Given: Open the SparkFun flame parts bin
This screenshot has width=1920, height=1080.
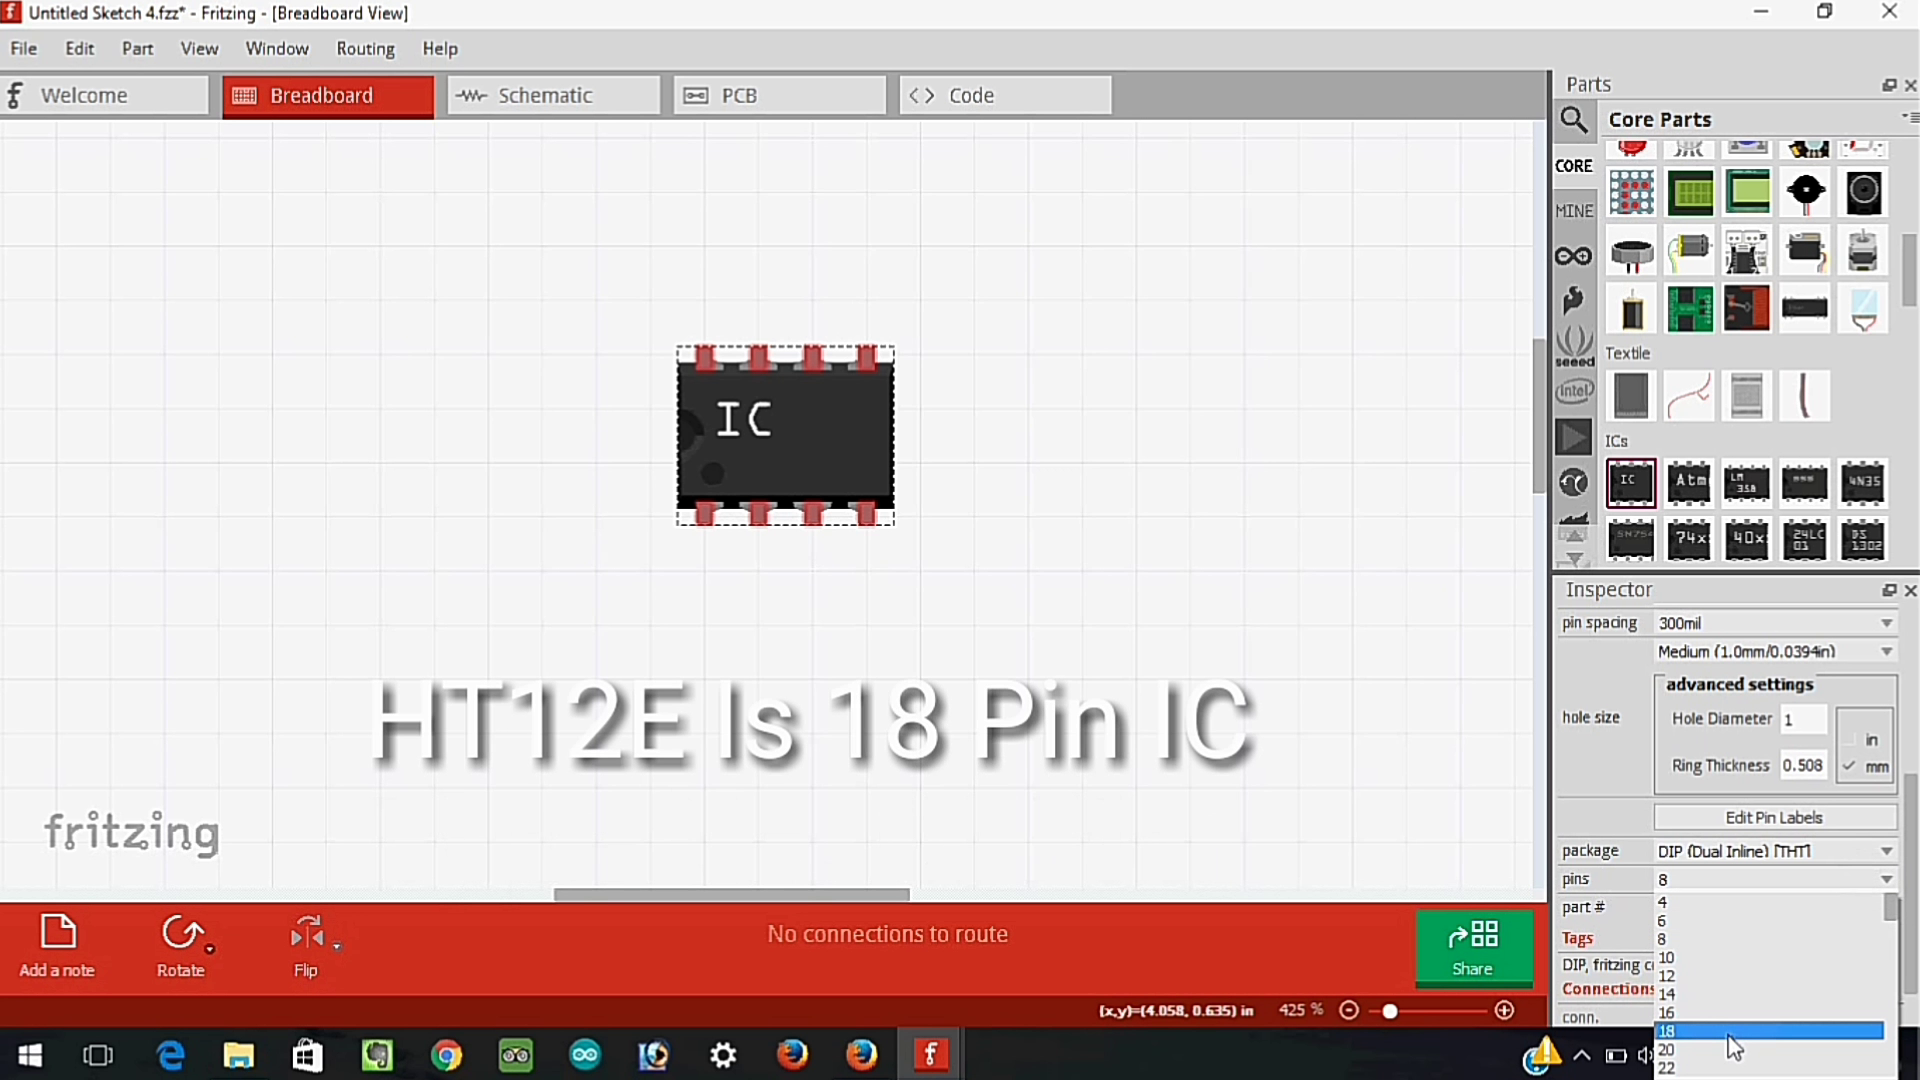Looking at the screenshot, I should (1574, 300).
